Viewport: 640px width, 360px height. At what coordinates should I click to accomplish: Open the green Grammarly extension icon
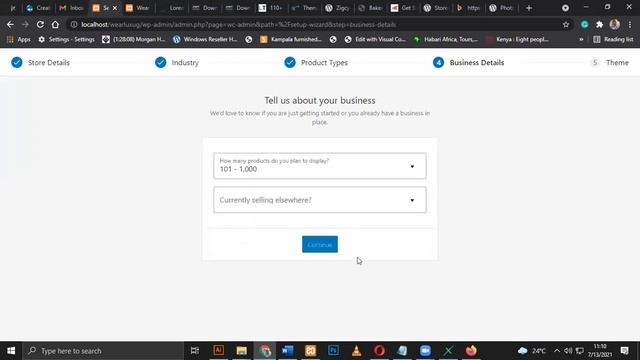(584, 24)
